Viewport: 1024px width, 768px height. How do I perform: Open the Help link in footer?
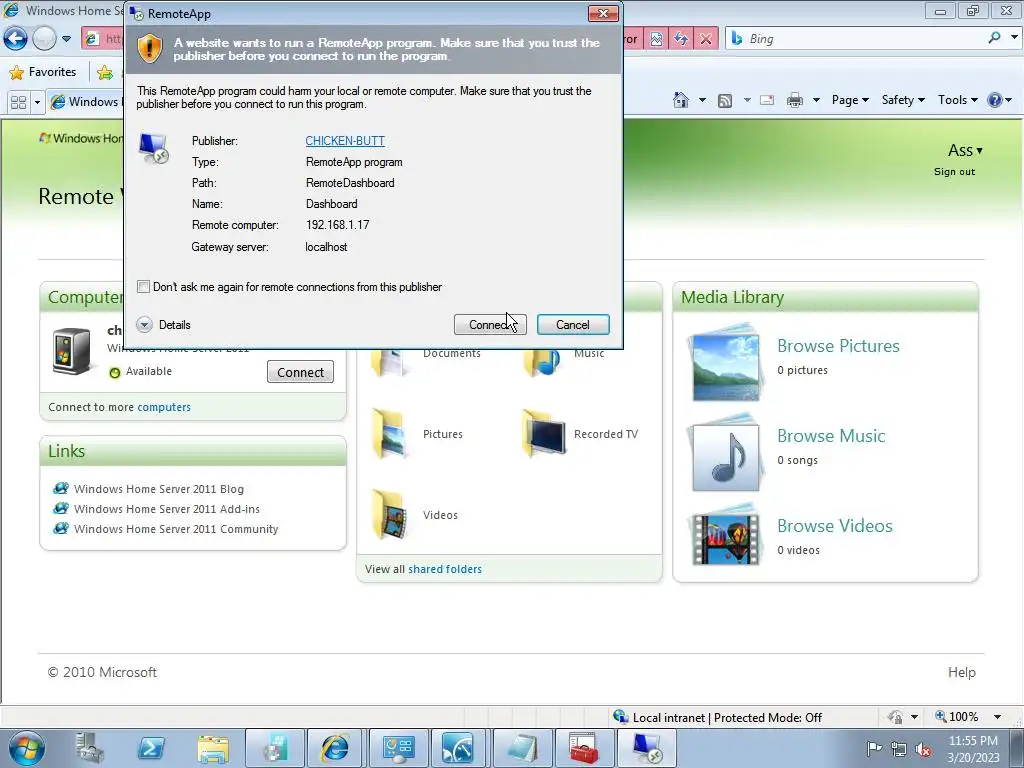961,672
